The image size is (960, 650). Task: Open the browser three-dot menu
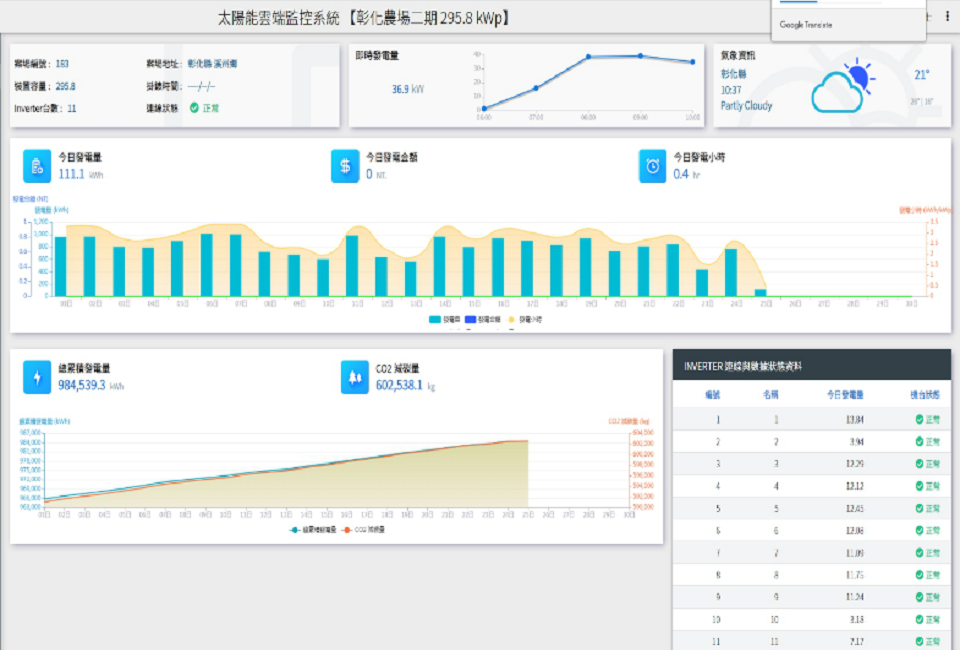tap(947, 17)
